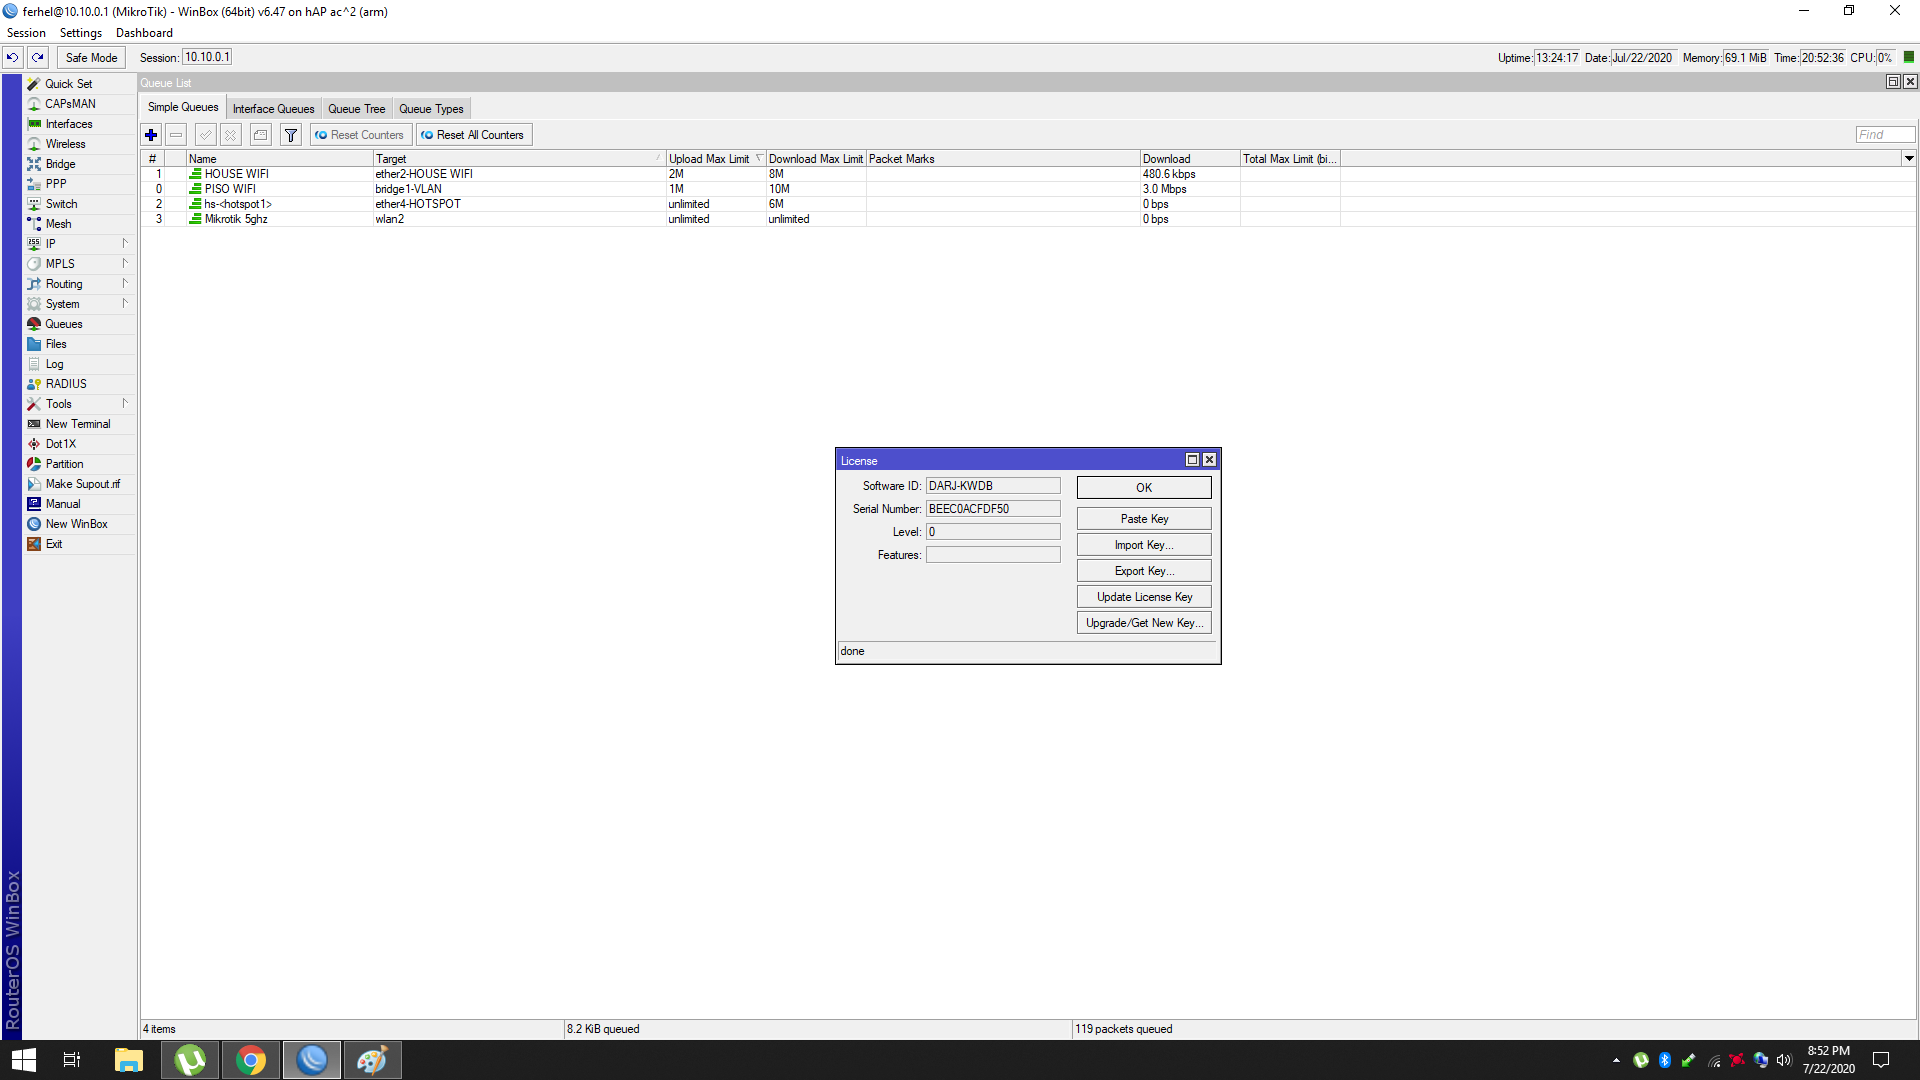Click Update License Key button

pyautogui.click(x=1144, y=597)
